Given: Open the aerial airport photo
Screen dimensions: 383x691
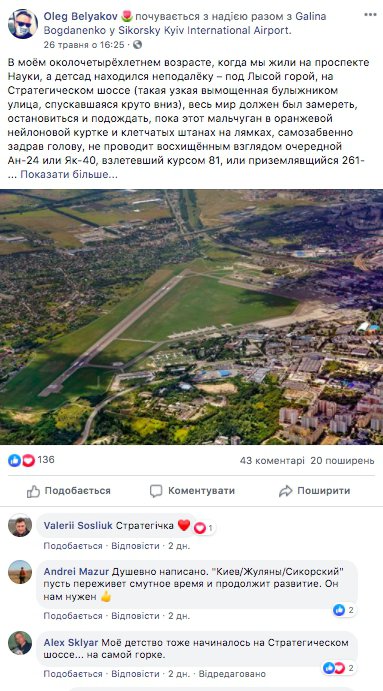Looking at the screenshot, I should click(x=191, y=317).
